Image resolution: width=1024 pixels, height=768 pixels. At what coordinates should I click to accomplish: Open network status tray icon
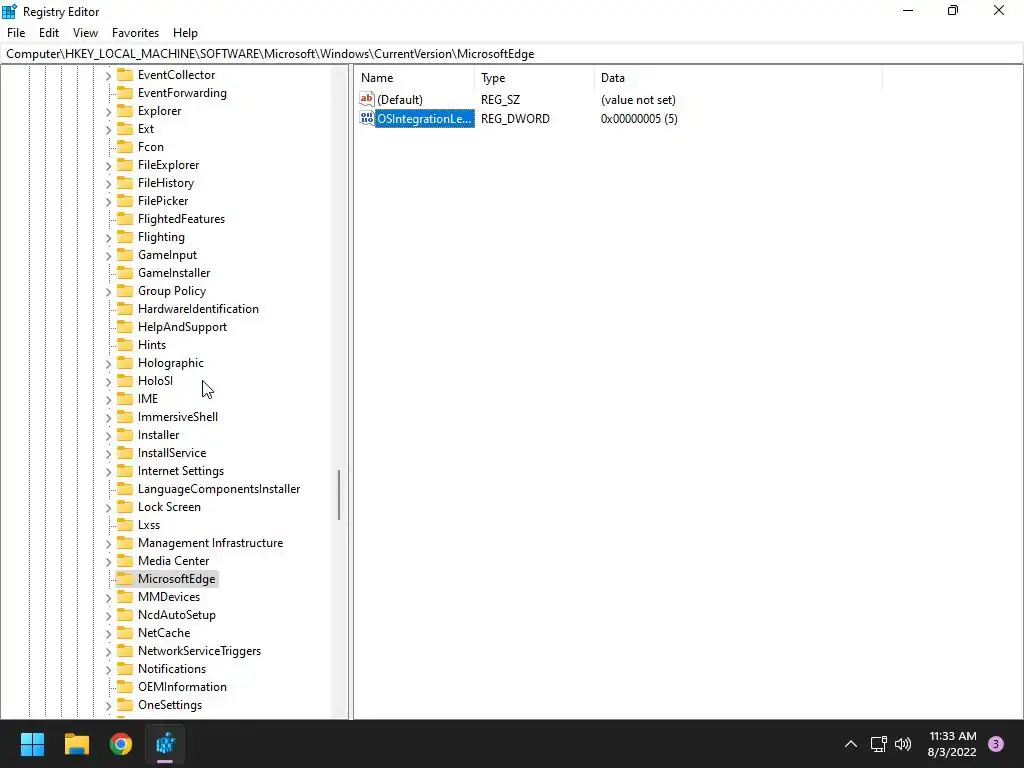878,744
